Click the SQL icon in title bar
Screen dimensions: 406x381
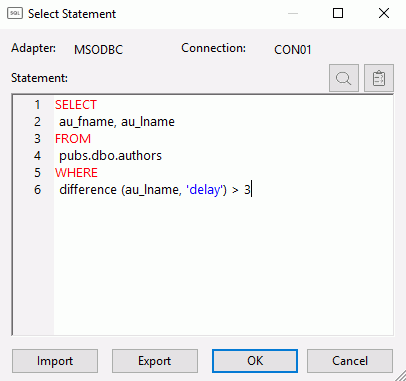15,14
